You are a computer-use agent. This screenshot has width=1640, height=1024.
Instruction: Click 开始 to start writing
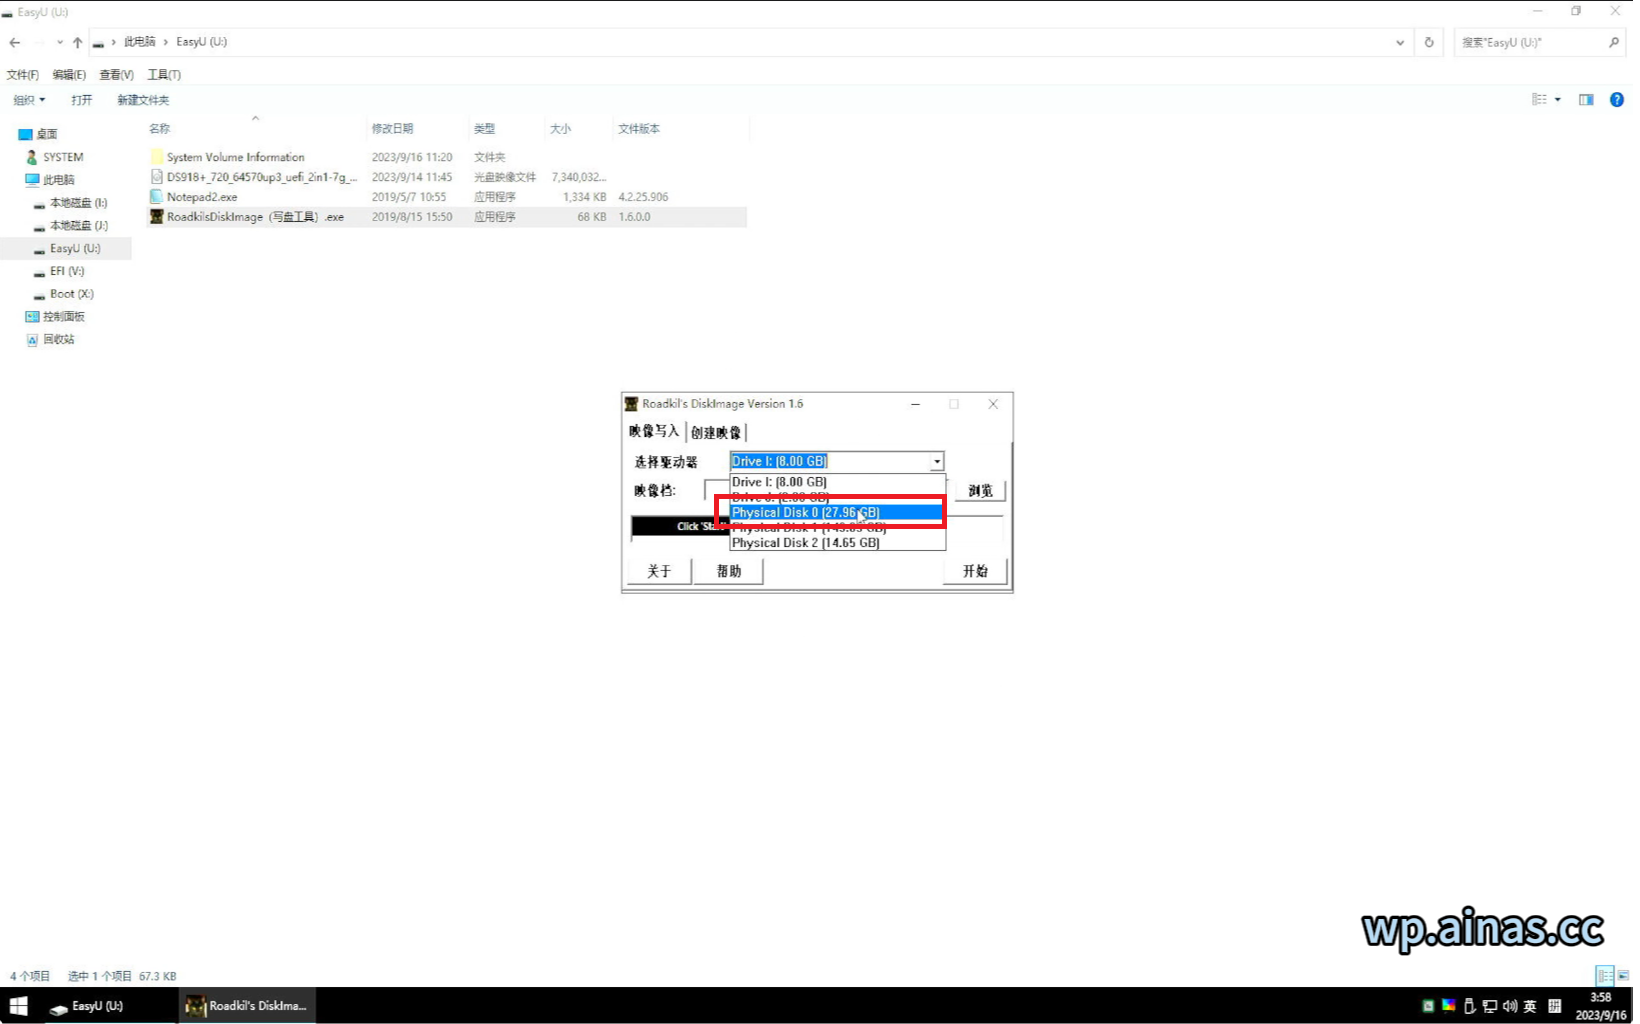pyautogui.click(x=975, y=571)
